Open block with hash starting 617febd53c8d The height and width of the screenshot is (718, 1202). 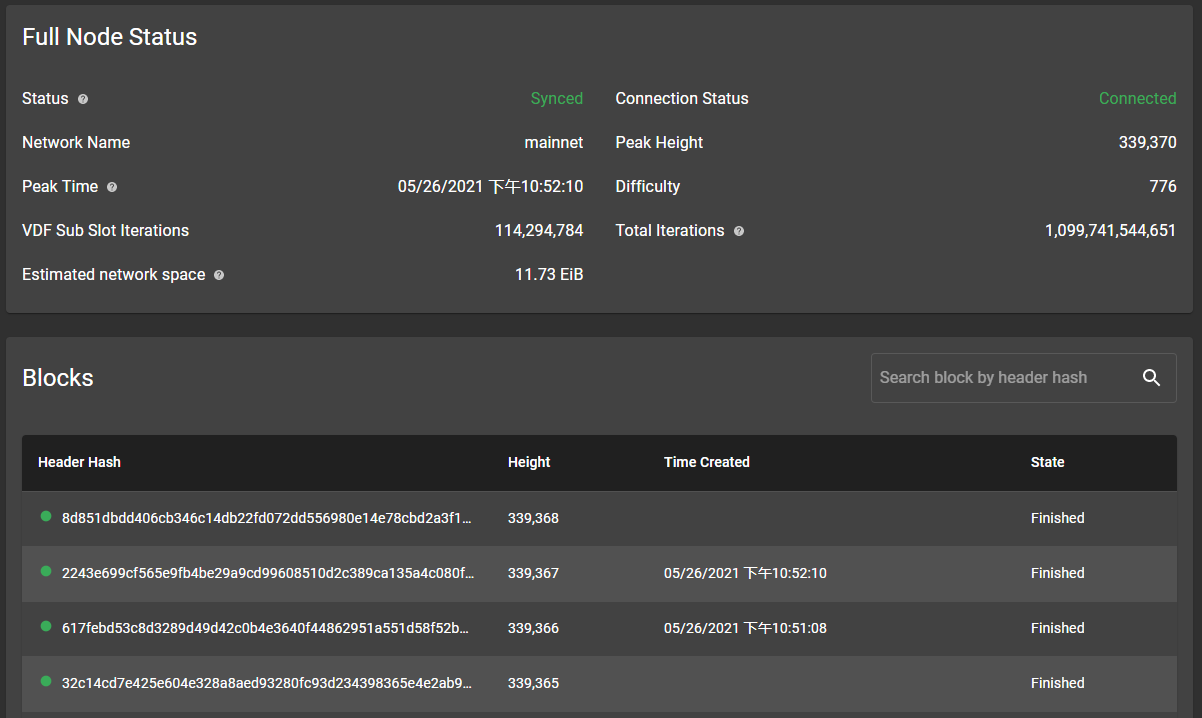266,628
